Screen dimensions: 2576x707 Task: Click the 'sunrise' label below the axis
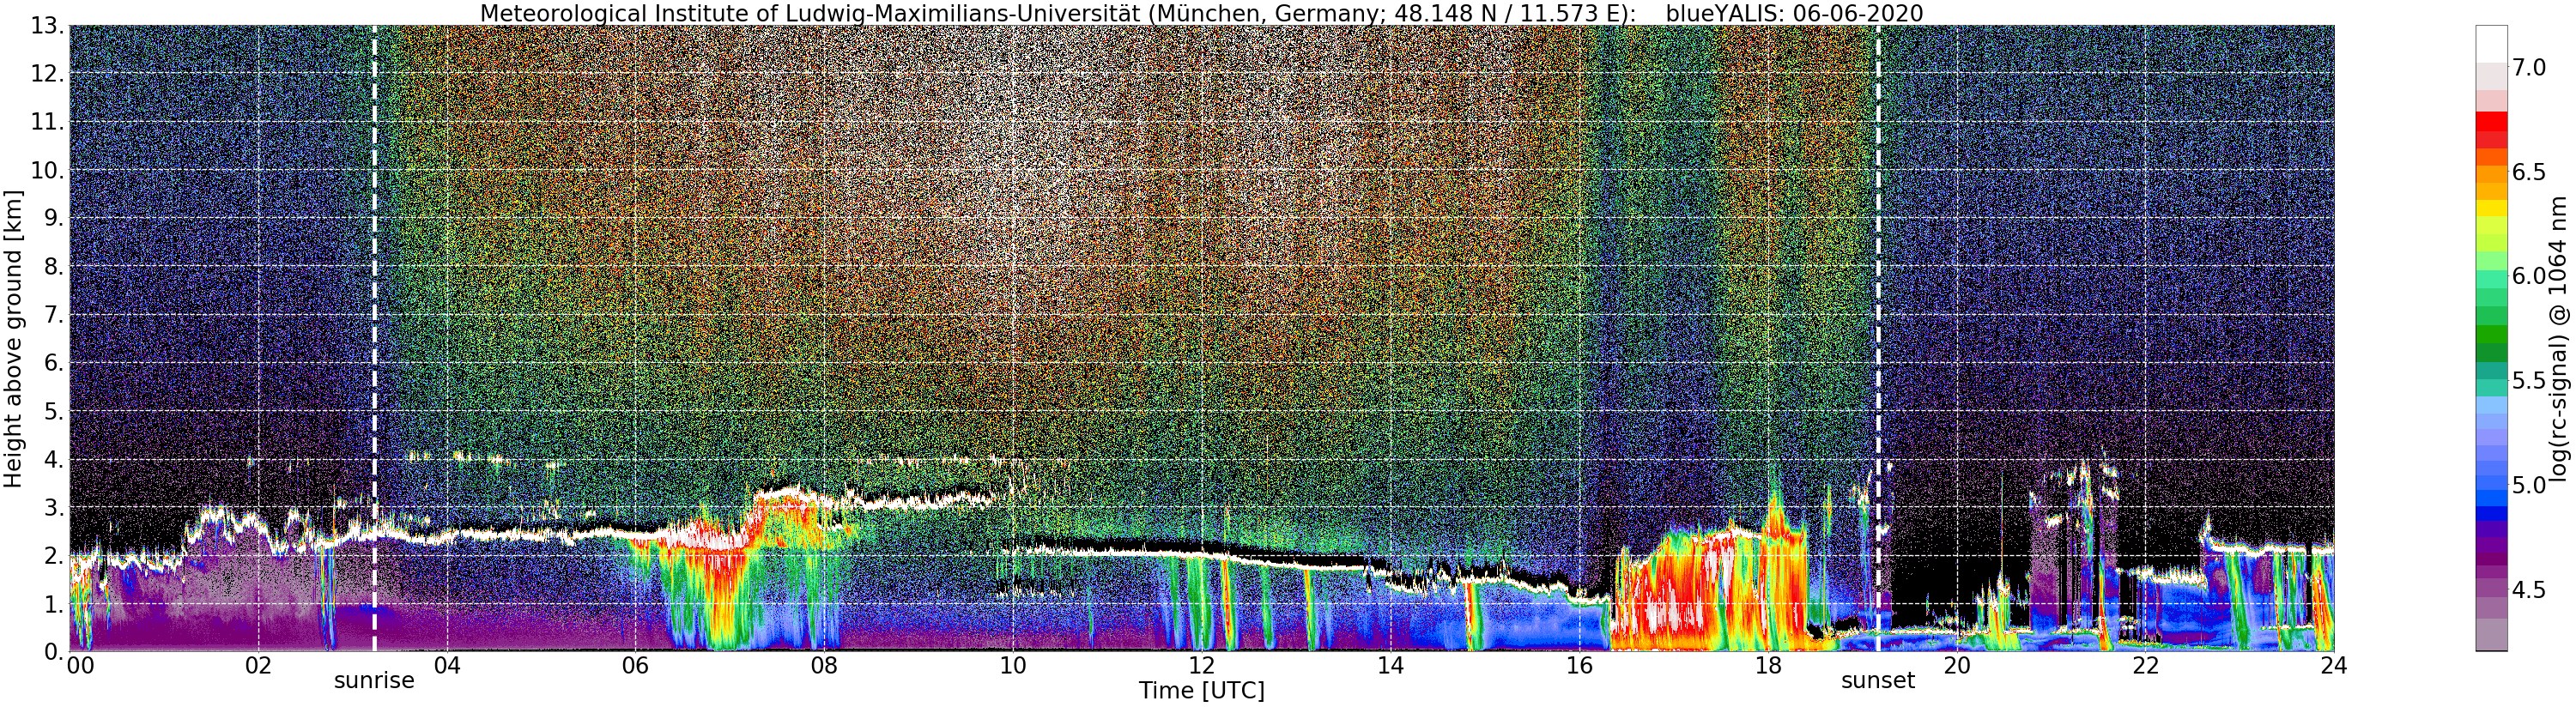pos(374,681)
